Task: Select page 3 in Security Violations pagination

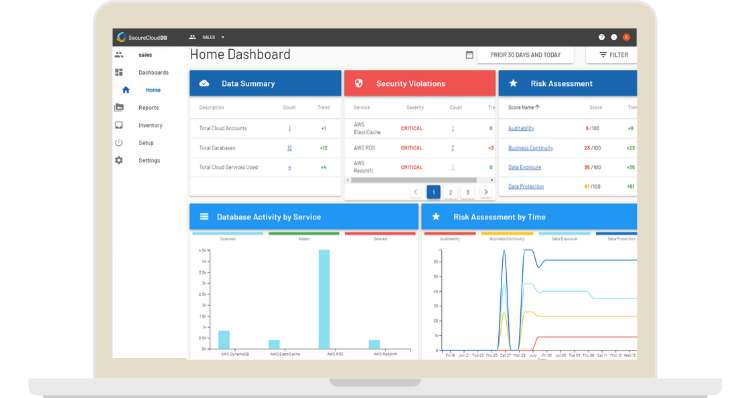Action: tap(468, 192)
